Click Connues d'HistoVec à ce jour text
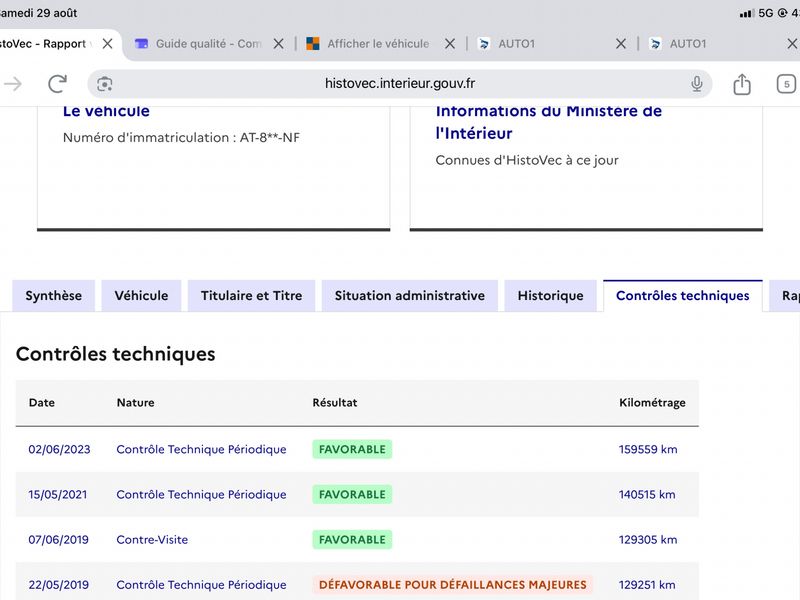Viewport: 800px width, 600px height. point(527,160)
